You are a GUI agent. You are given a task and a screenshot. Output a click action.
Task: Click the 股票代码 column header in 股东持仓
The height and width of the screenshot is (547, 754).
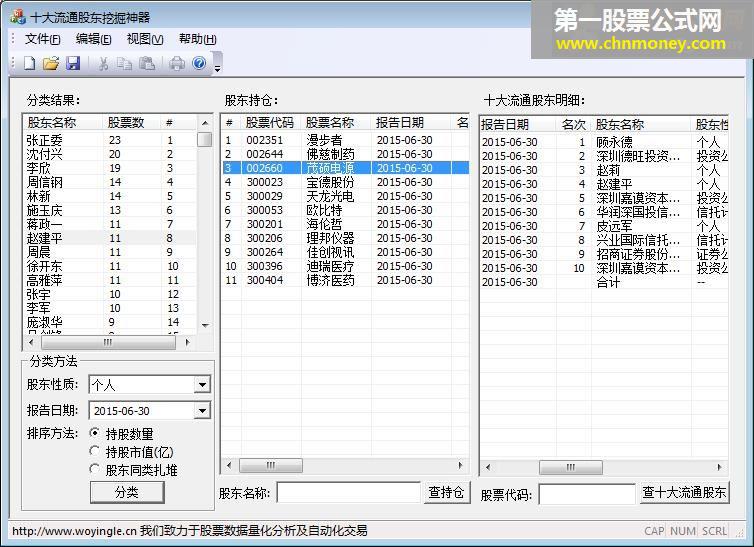tap(271, 123)
